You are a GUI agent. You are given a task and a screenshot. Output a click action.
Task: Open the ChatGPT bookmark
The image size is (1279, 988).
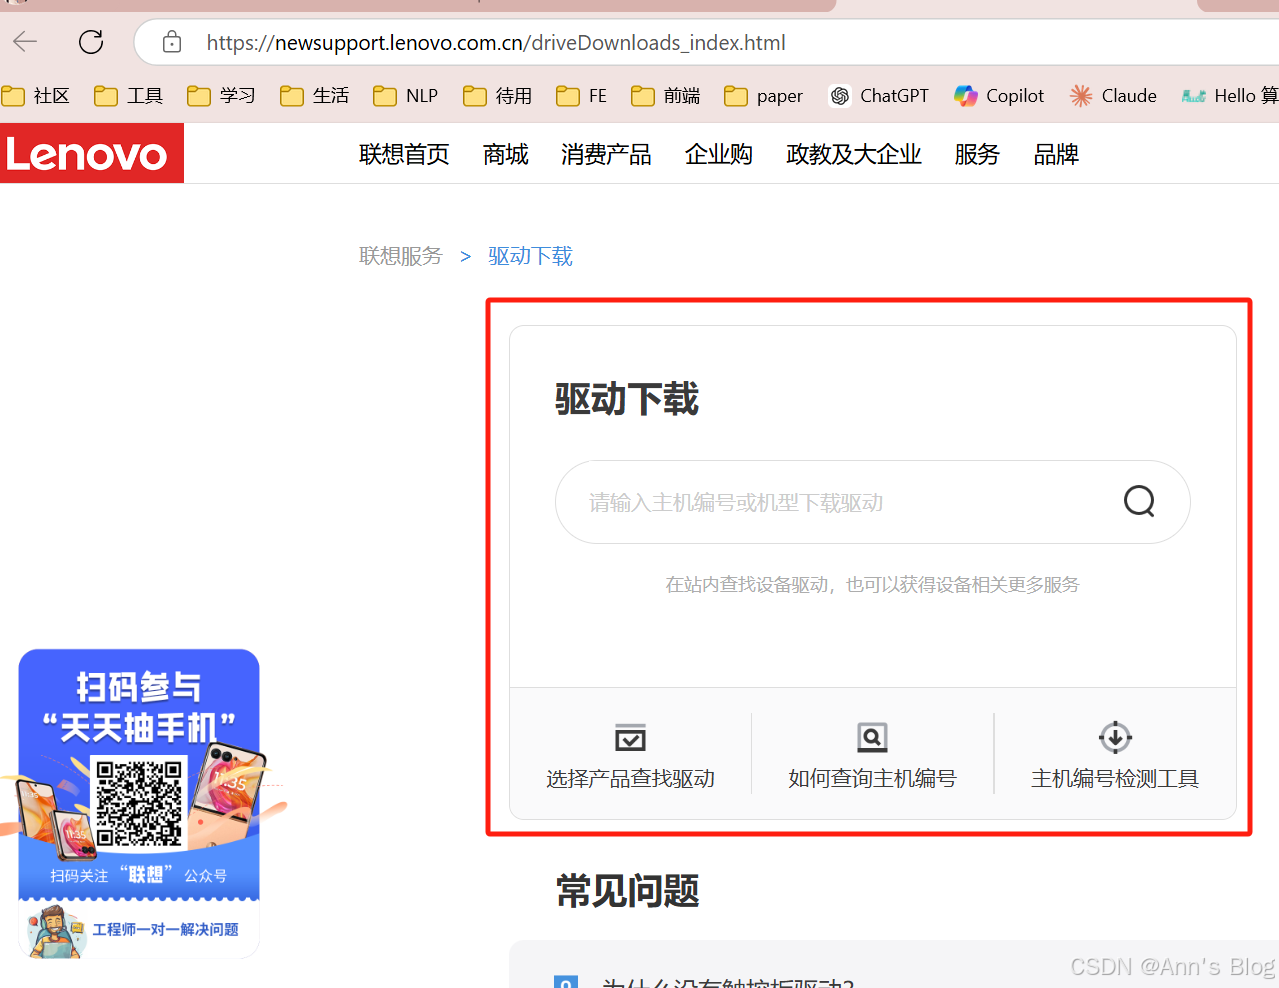[x=879, y=96]
